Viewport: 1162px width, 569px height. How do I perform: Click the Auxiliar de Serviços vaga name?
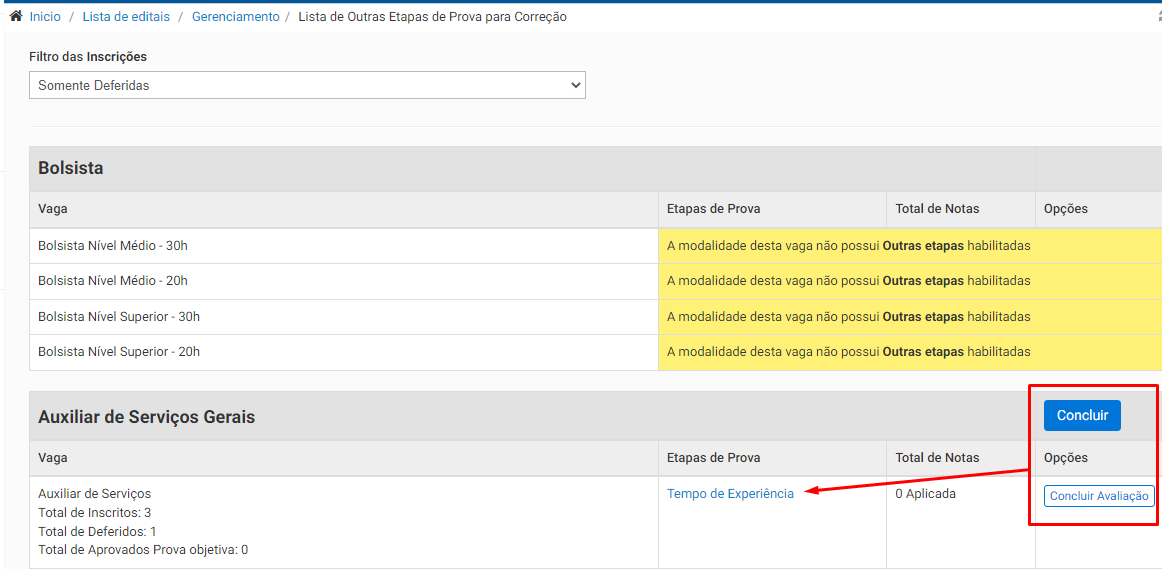click(x=94, y=494)
